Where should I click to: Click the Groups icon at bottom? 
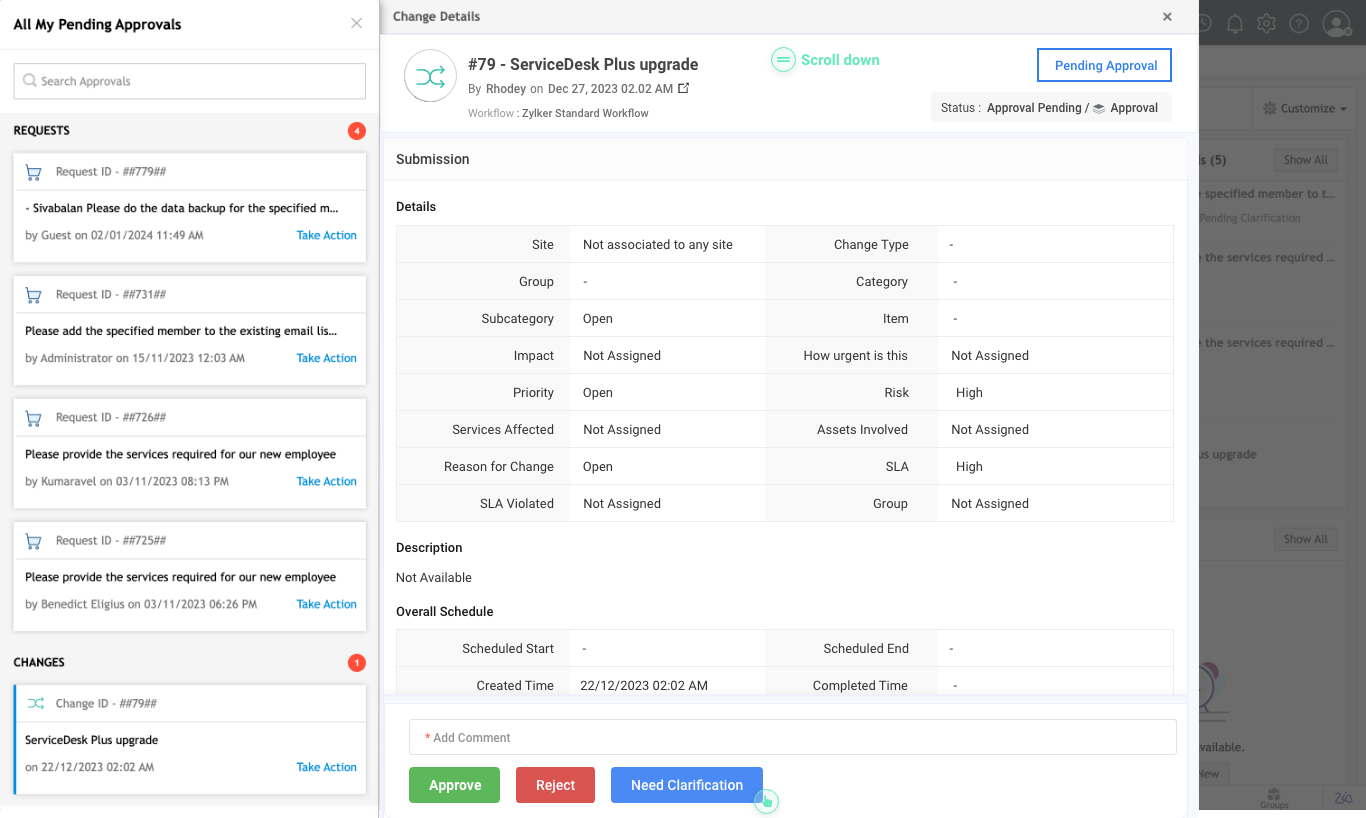(x=1273, y=797)
